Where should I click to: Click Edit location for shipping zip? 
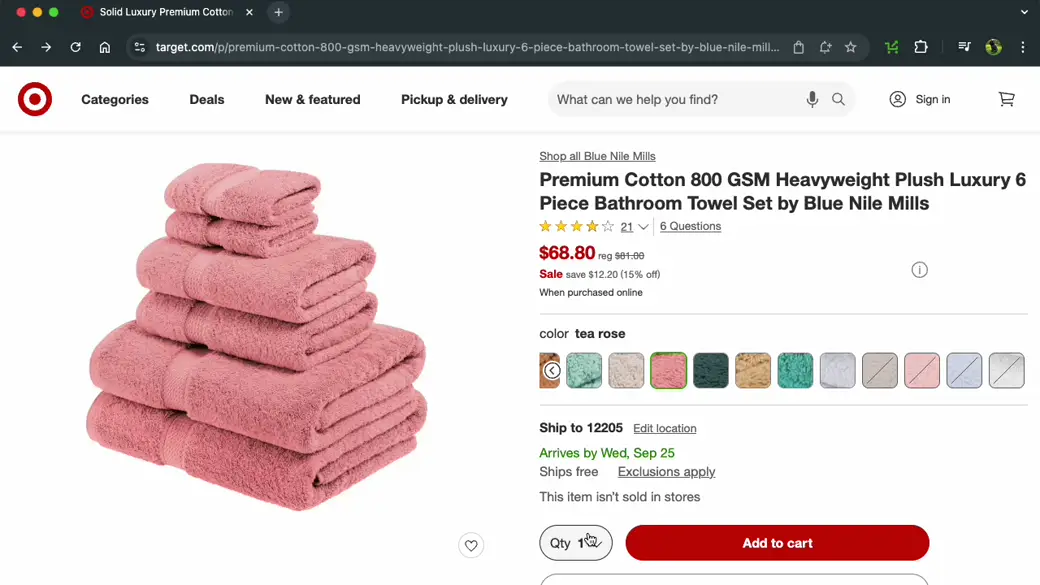tap(664, 428)
